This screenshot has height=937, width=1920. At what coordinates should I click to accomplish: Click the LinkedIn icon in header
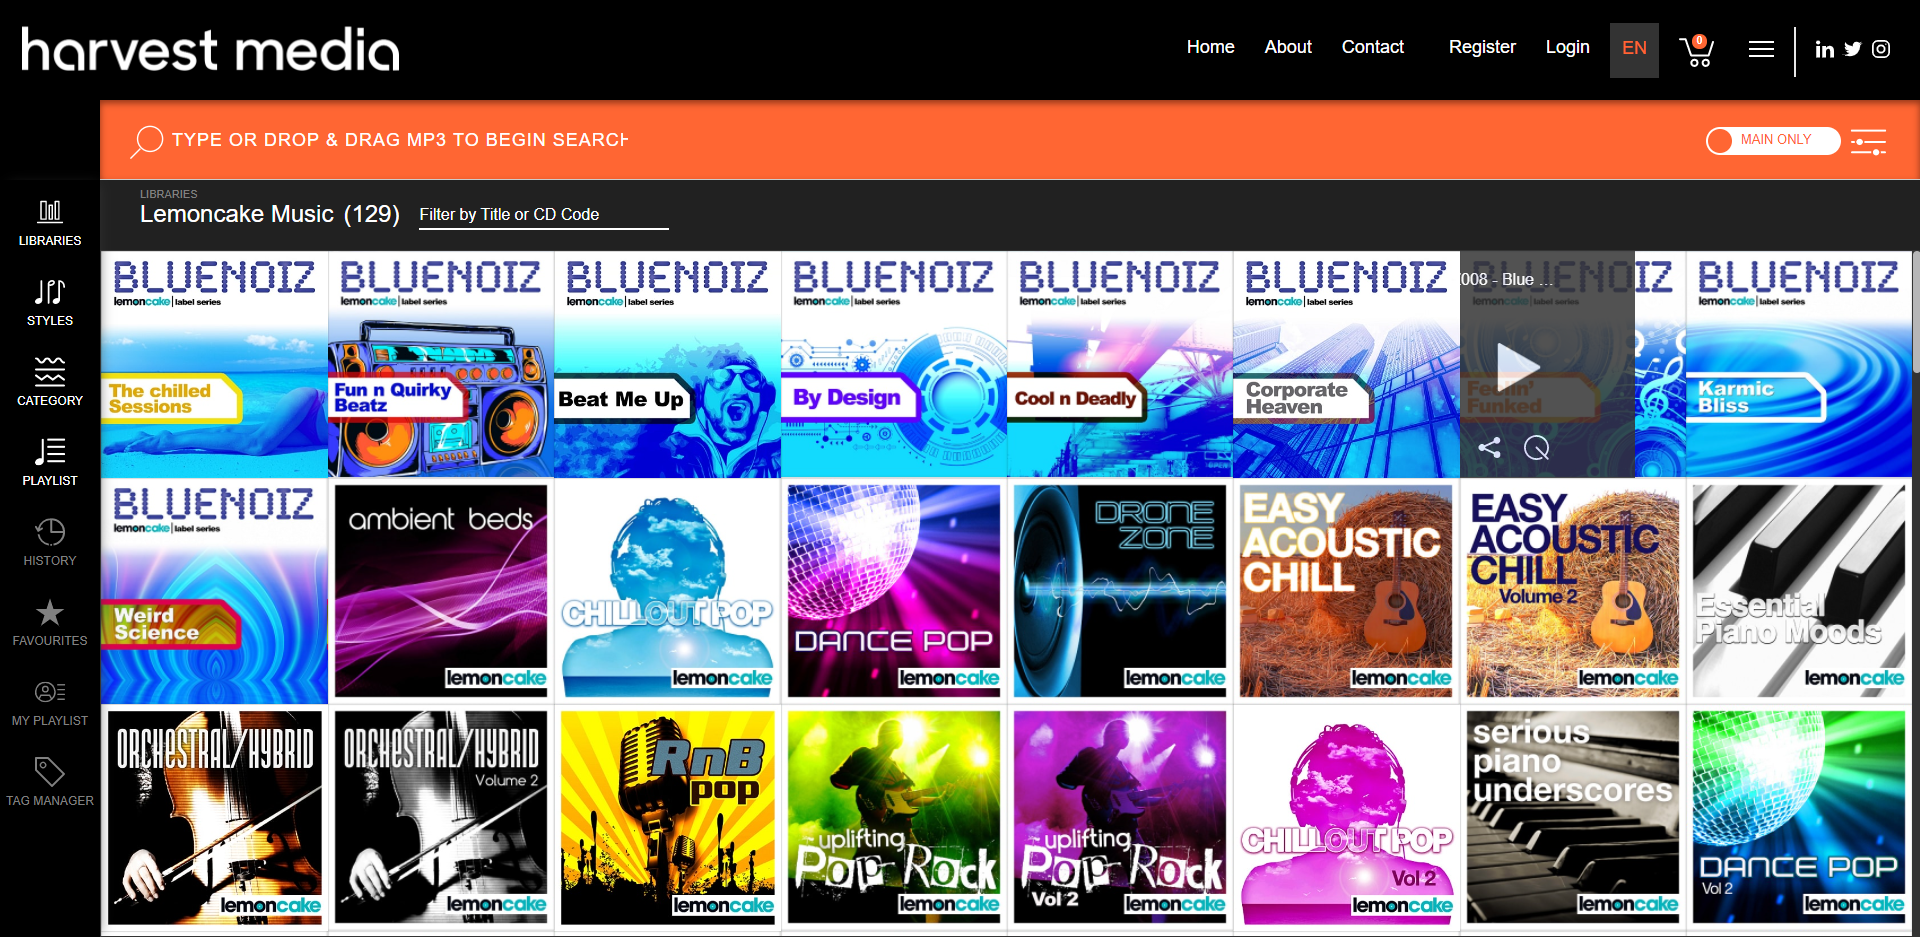(1824, 49)
